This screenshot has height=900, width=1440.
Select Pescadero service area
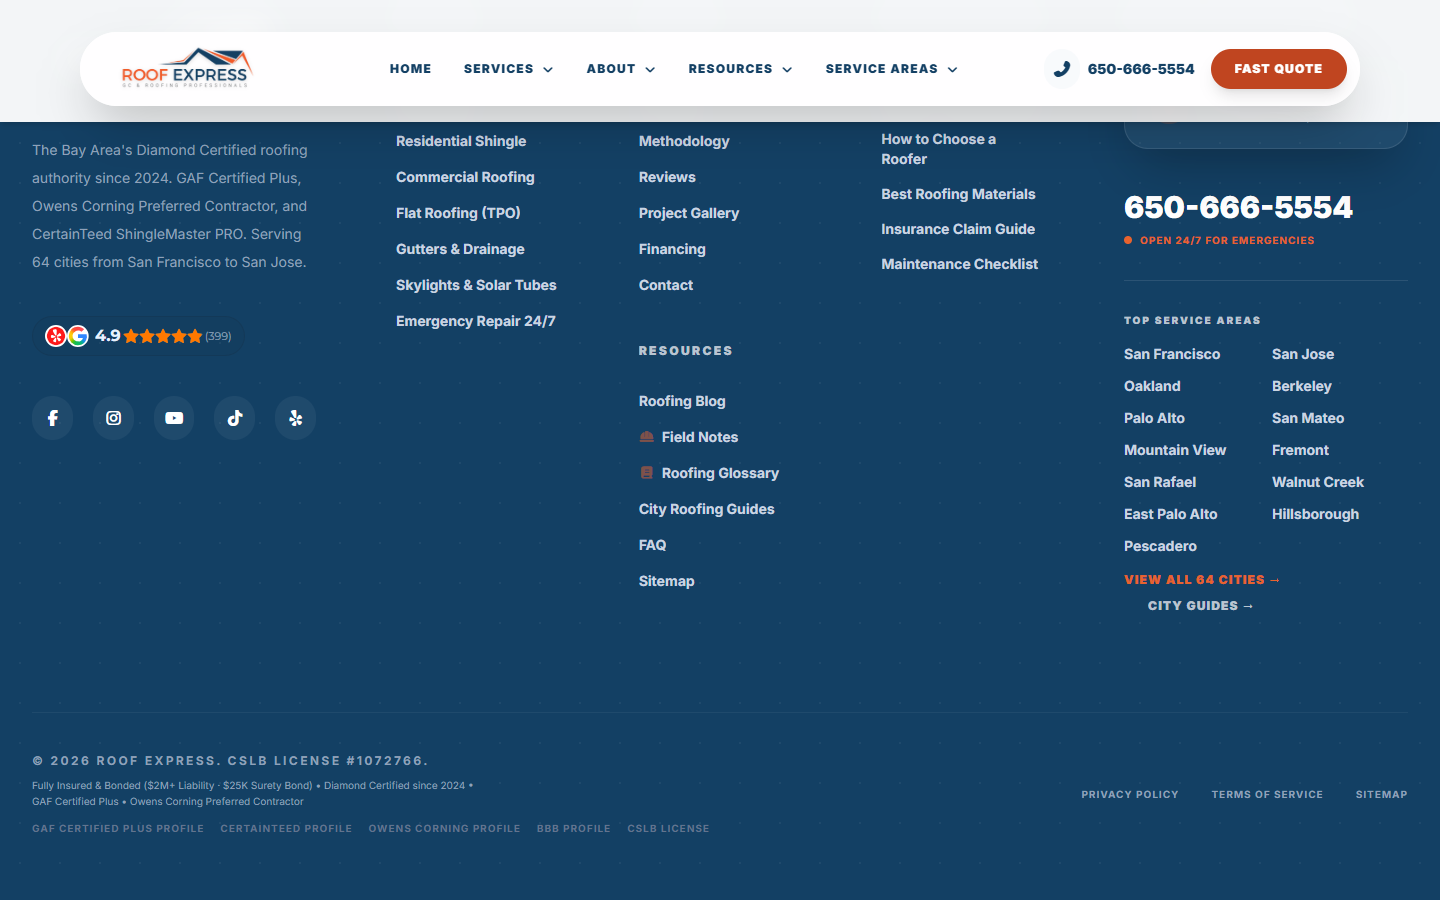click(1160, 546)
